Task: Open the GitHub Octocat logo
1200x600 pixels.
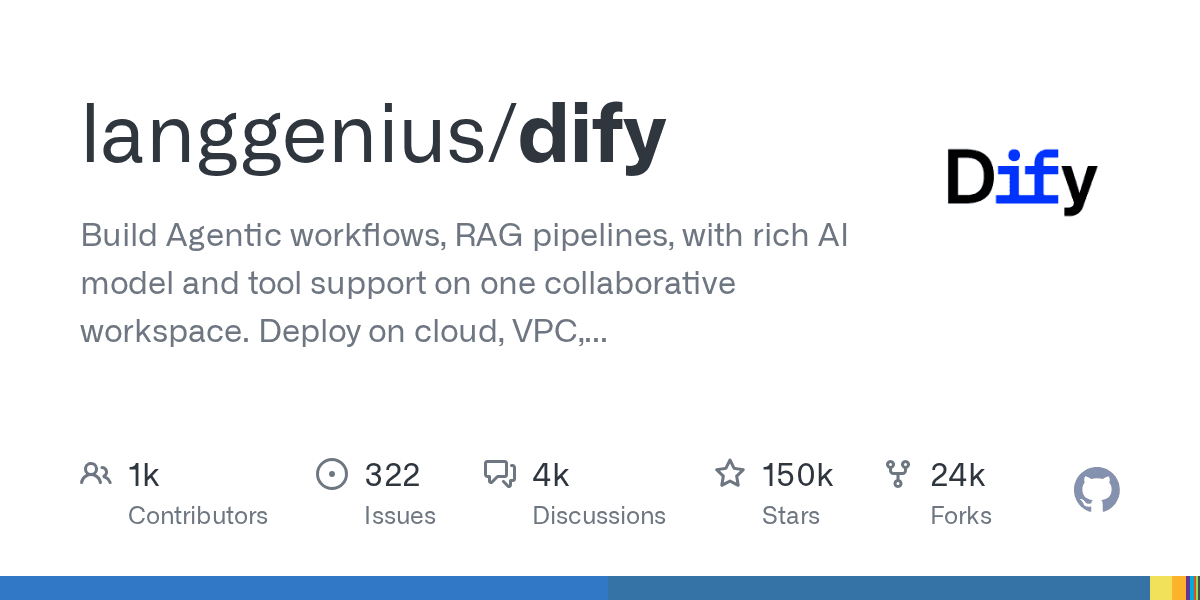Action: 1096,490
